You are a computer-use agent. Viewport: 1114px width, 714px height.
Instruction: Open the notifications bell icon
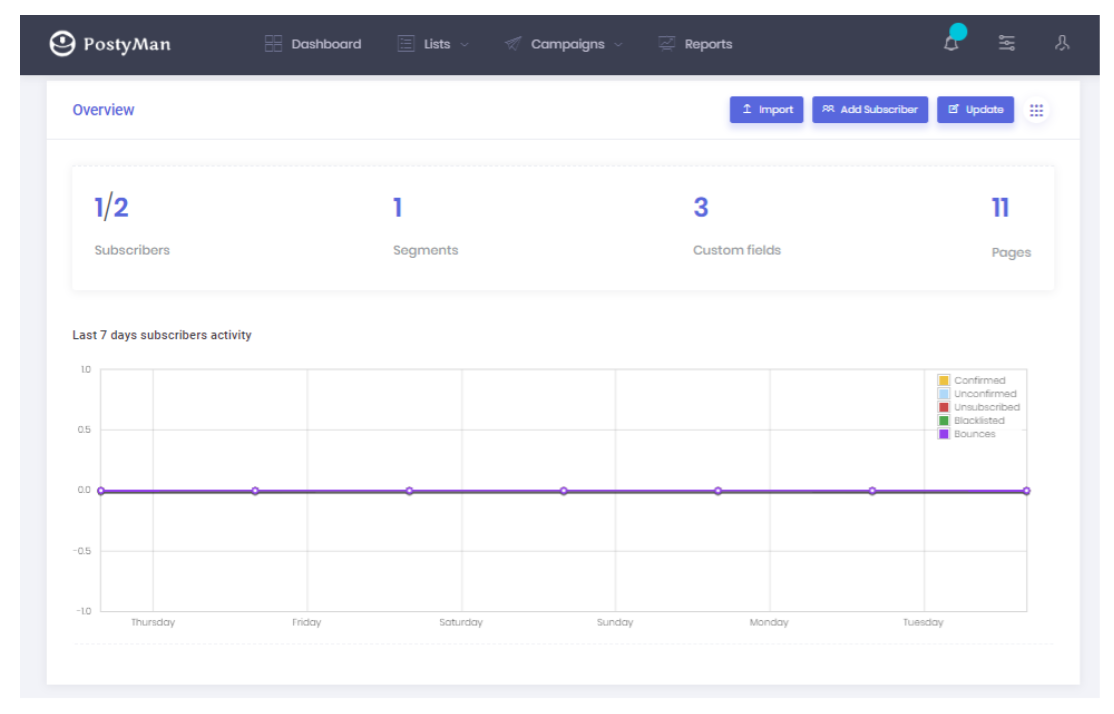[951, 43]
